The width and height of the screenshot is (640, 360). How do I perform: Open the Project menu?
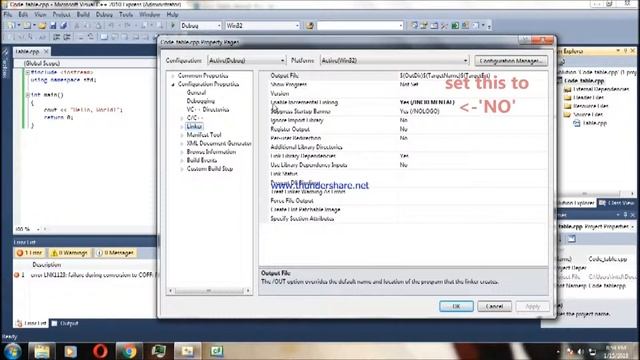point(62,14)
